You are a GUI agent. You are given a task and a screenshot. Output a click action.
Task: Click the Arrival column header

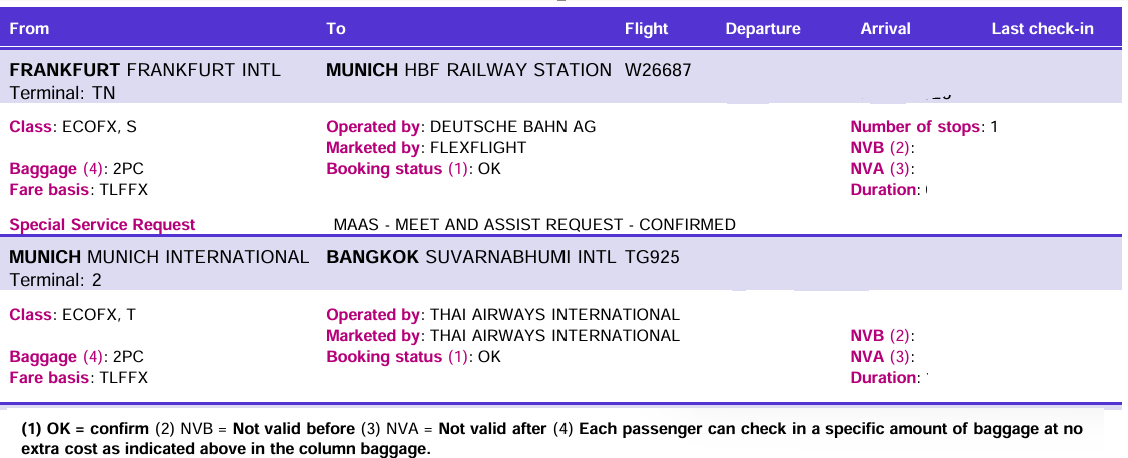coord(885,28)
